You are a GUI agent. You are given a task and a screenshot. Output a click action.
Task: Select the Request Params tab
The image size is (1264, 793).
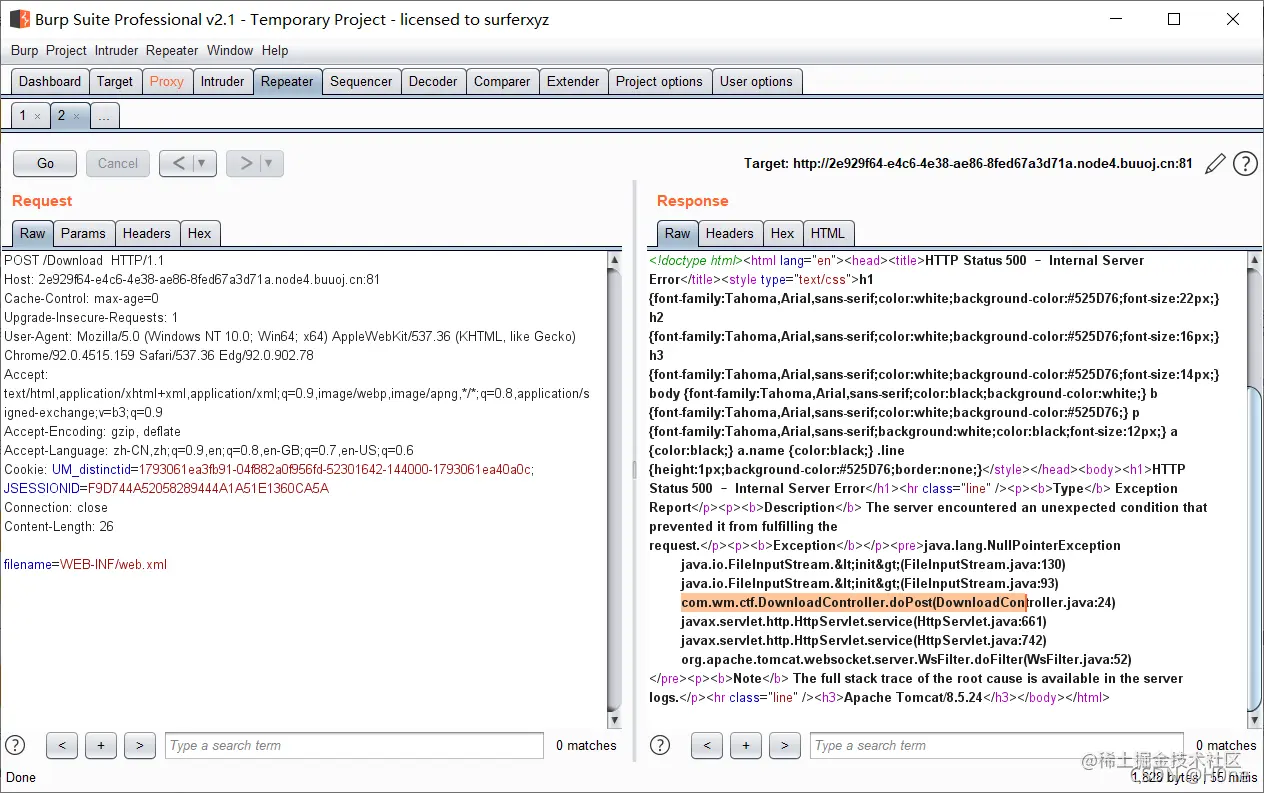(x=83, y=233)
